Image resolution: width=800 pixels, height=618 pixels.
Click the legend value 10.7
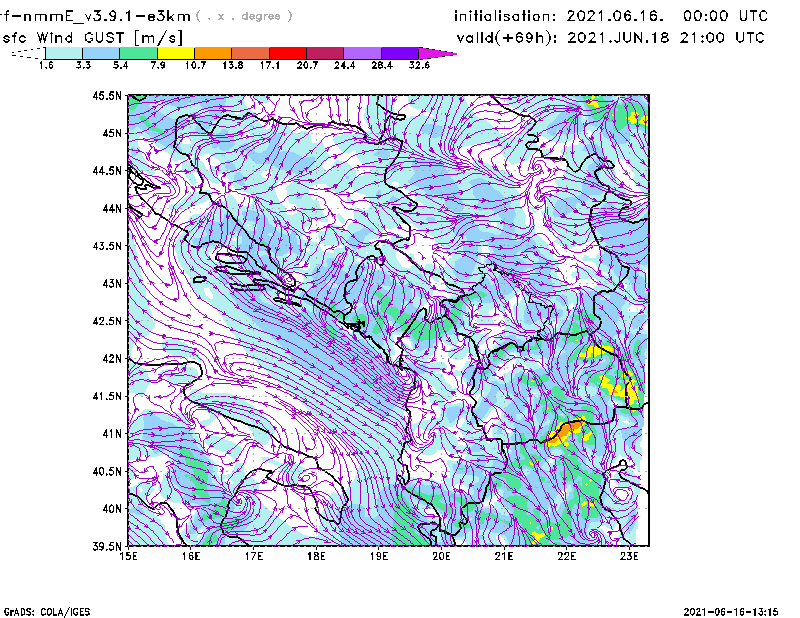point(195,65)
